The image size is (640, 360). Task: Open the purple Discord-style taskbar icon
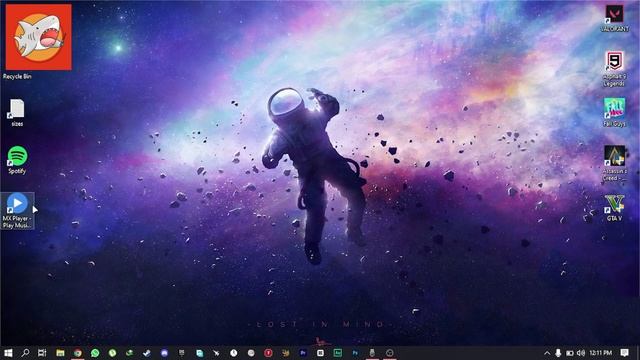pyautogui.click(x=164, y=353)
